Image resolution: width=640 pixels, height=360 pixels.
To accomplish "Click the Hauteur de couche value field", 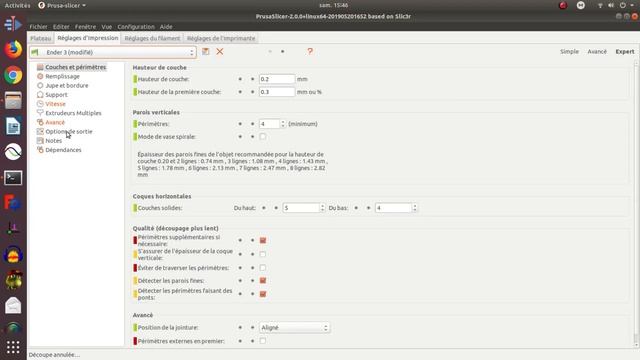I will tap(277, 79).
